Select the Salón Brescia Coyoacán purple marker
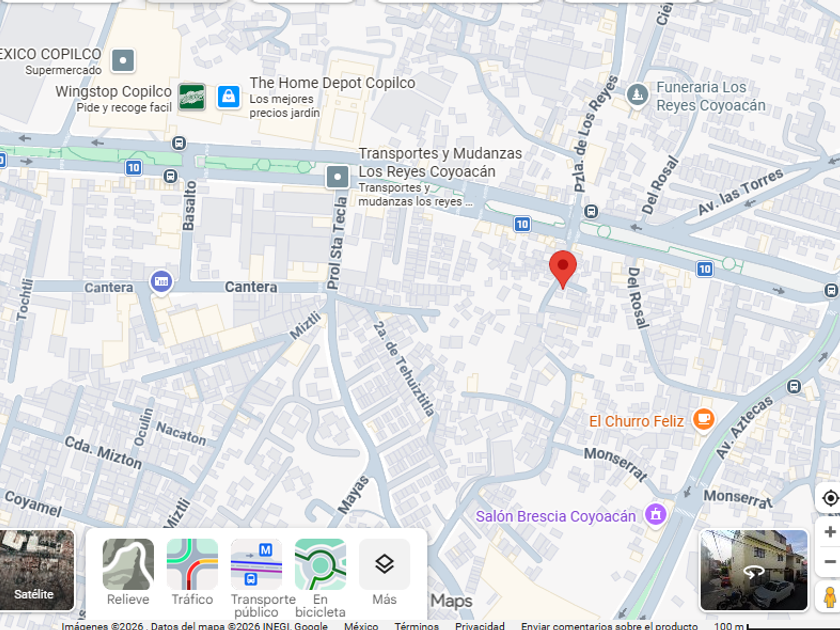The width and height of the screenshot is (840, 630). pos(656,515)
